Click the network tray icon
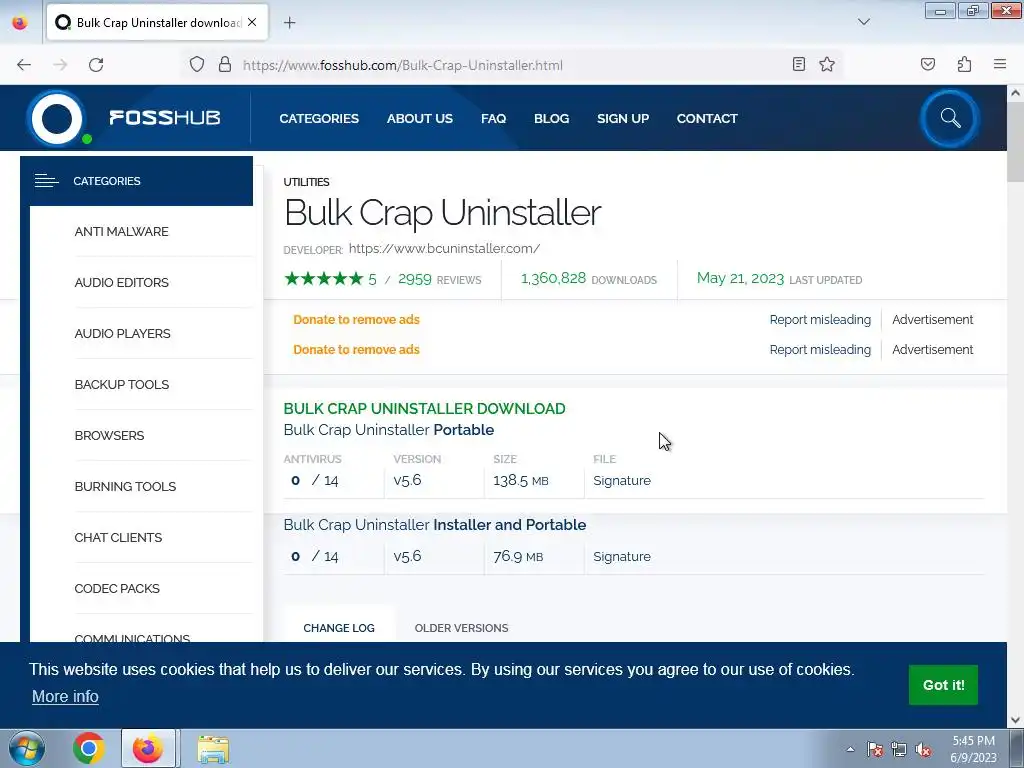Screen dimensions: 1024x768 coord(899,749)
